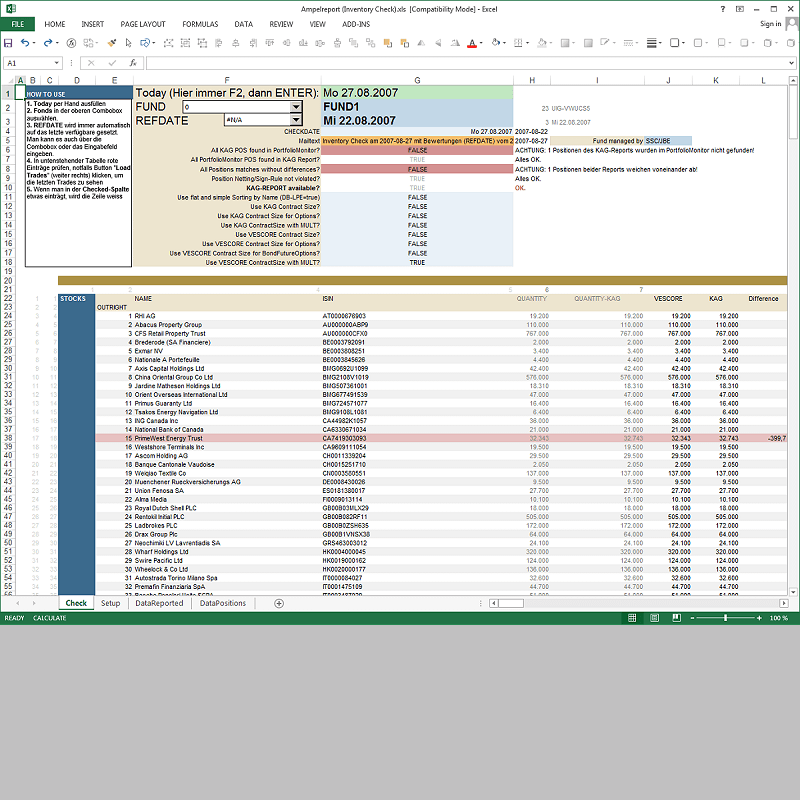Switch to the DataPositions sheet tab

tap(222, 603)
